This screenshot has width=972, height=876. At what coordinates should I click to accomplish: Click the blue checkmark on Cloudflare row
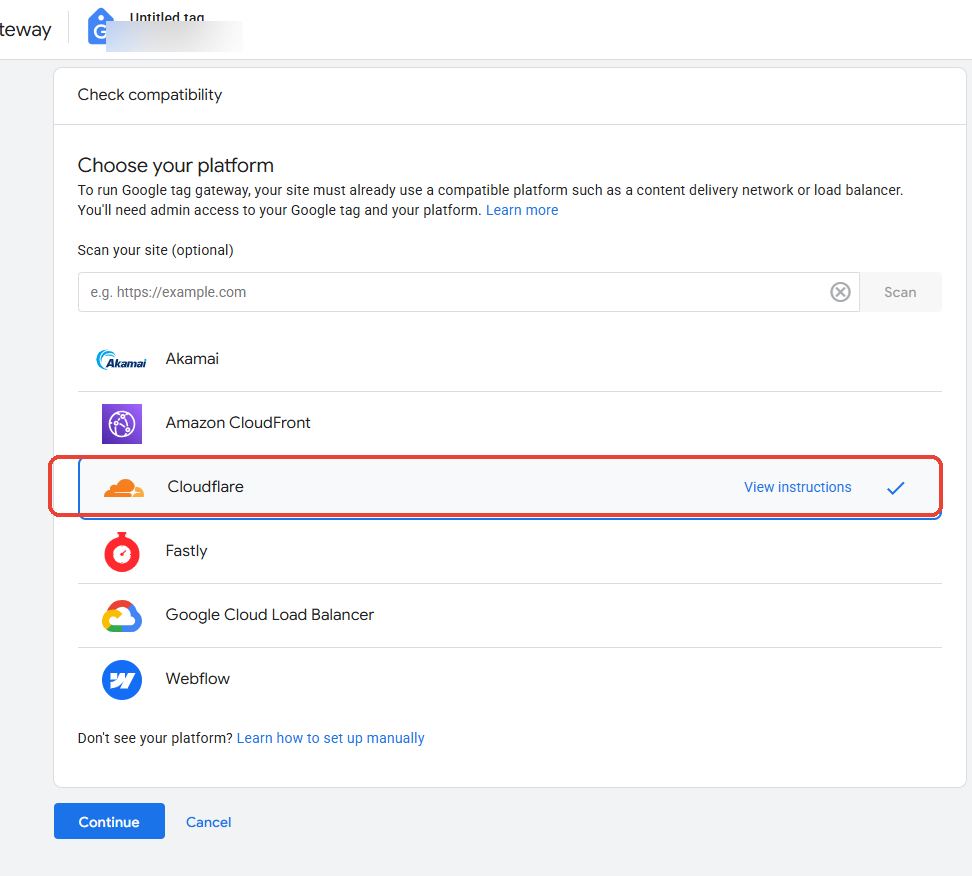895,488
